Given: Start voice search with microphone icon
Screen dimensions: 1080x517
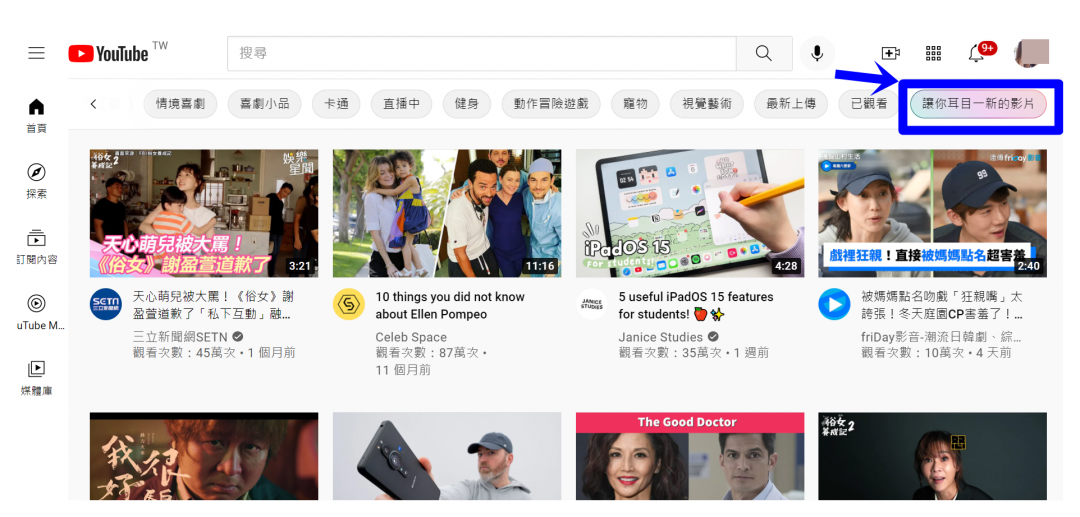Looking at the screenshot, I should coord(817,53).
